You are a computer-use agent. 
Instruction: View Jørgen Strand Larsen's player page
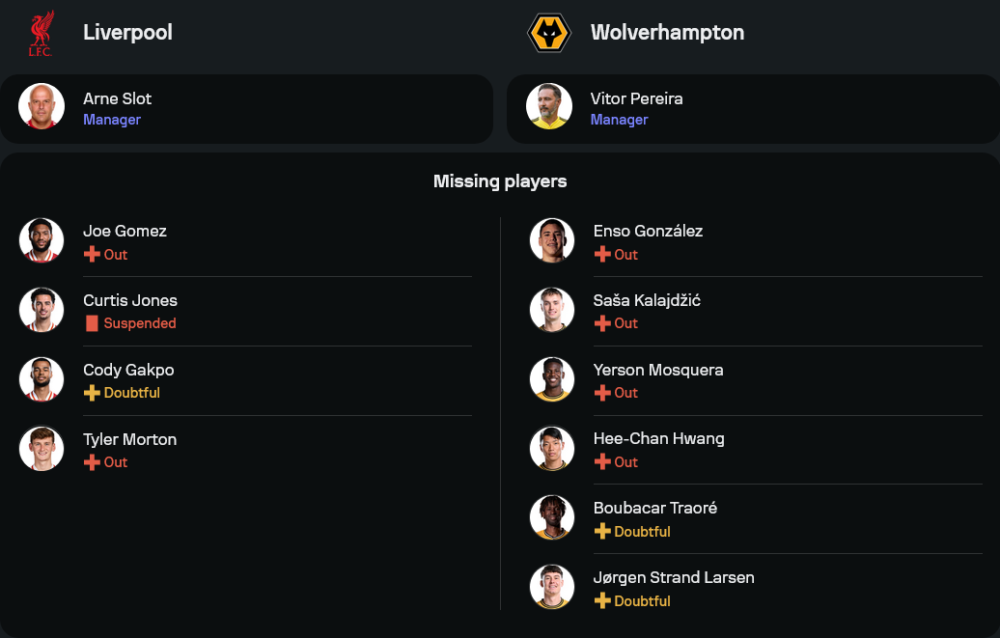point(673,578)
